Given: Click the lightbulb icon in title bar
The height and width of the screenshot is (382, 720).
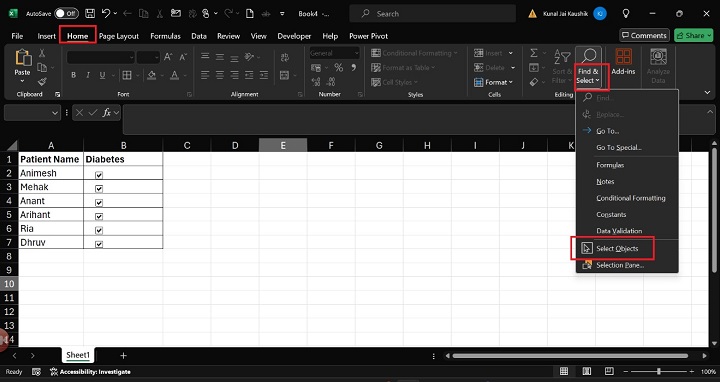Looking at the screenshot, I should (625, 13).
